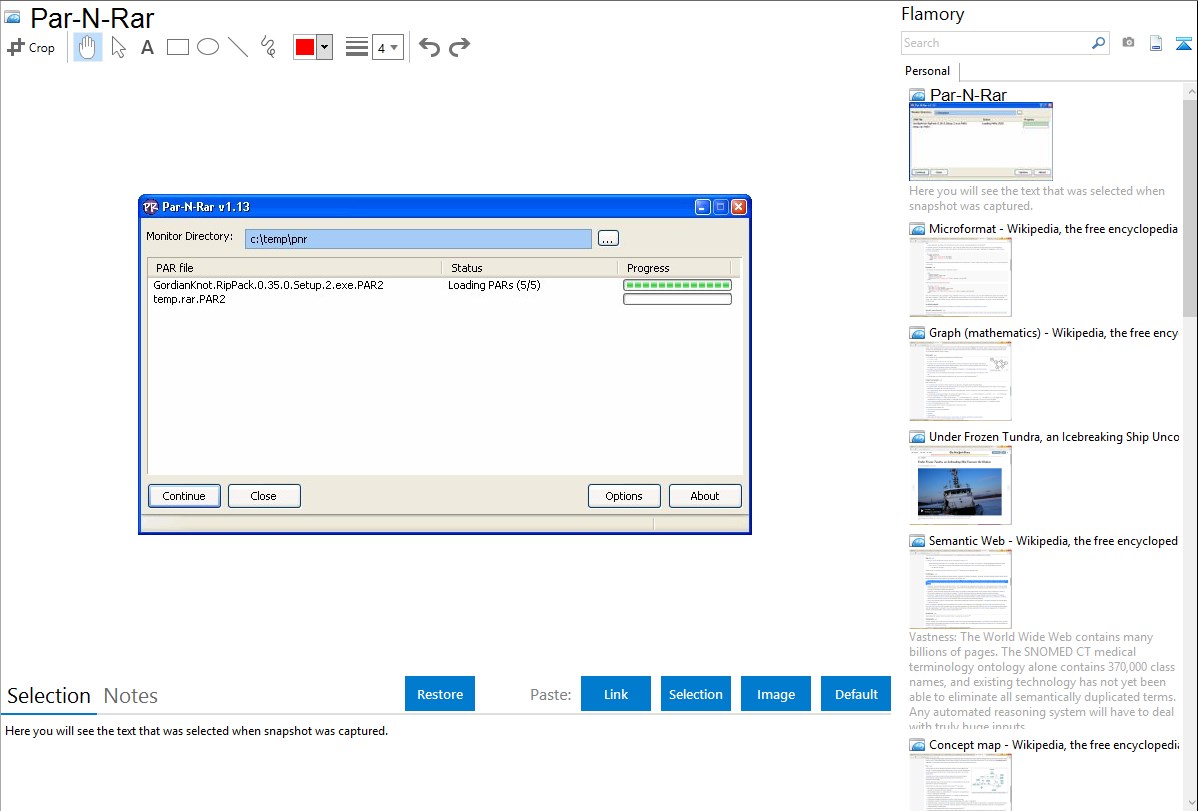Click the Flamory sidebar scrollbar

coord(1190,206)
